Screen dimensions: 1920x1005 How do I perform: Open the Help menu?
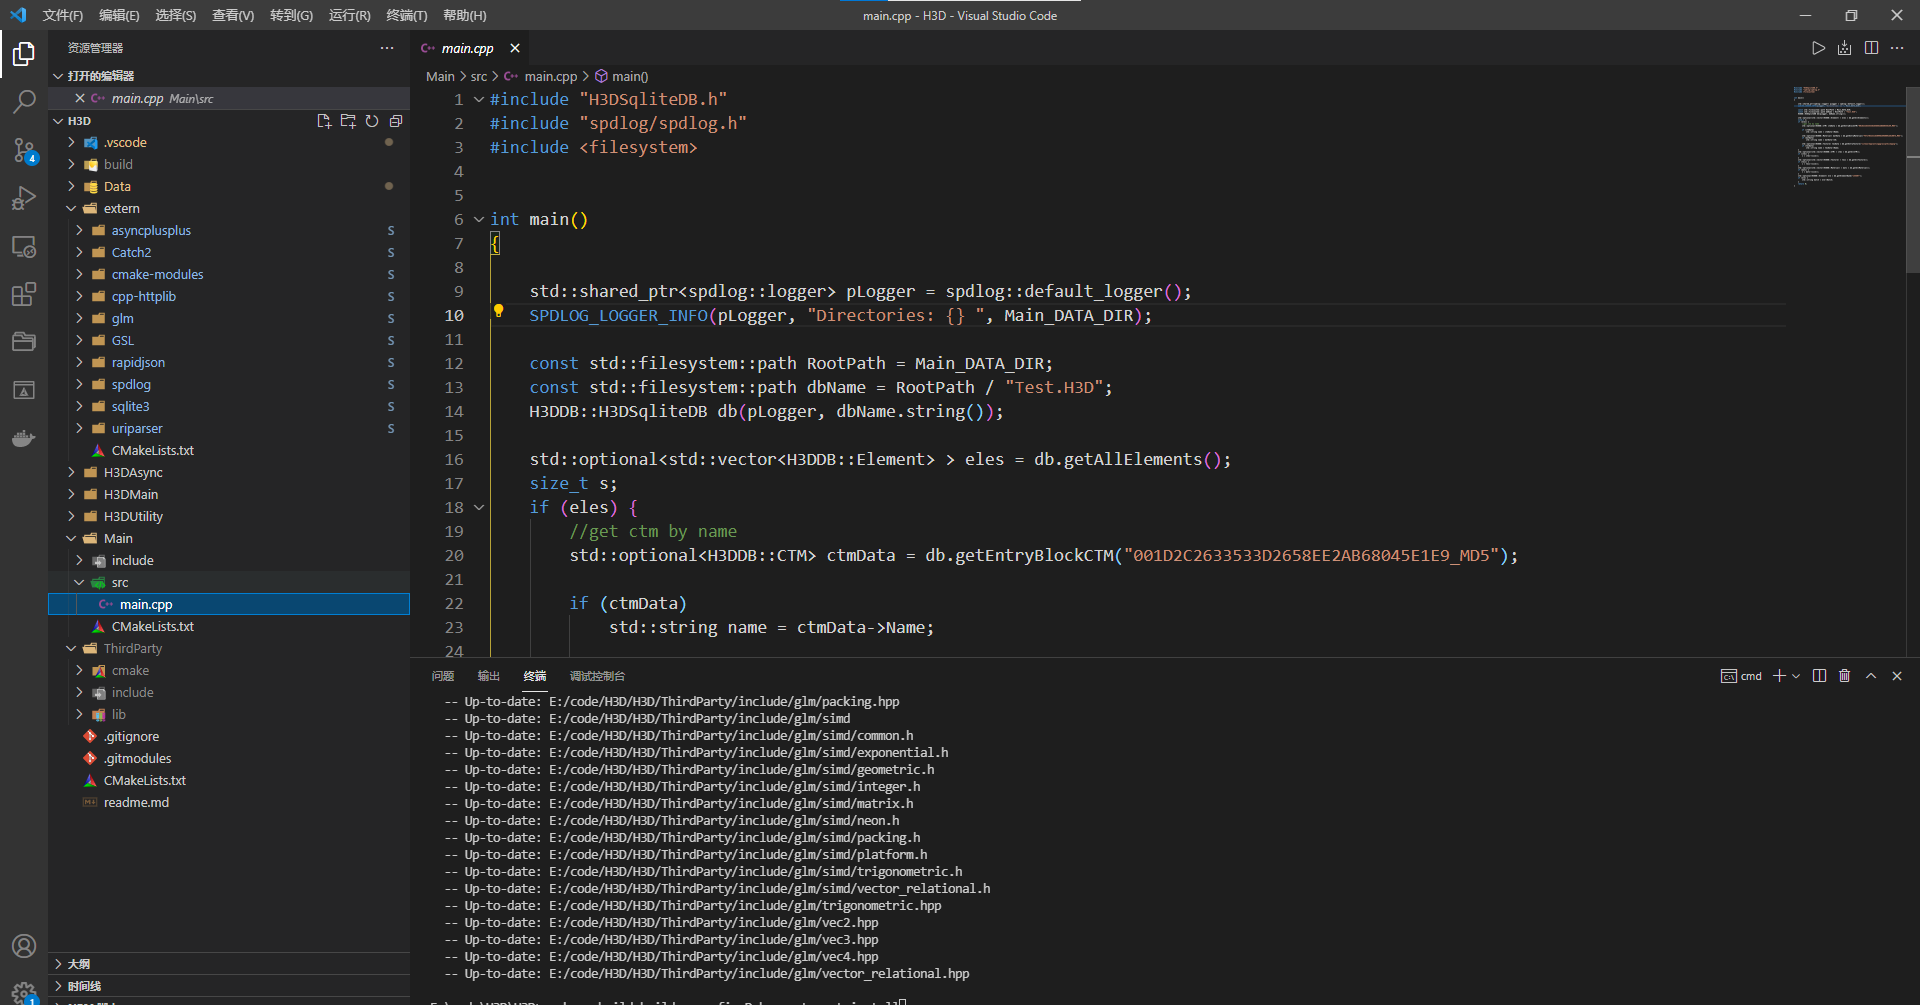[464, 15]
